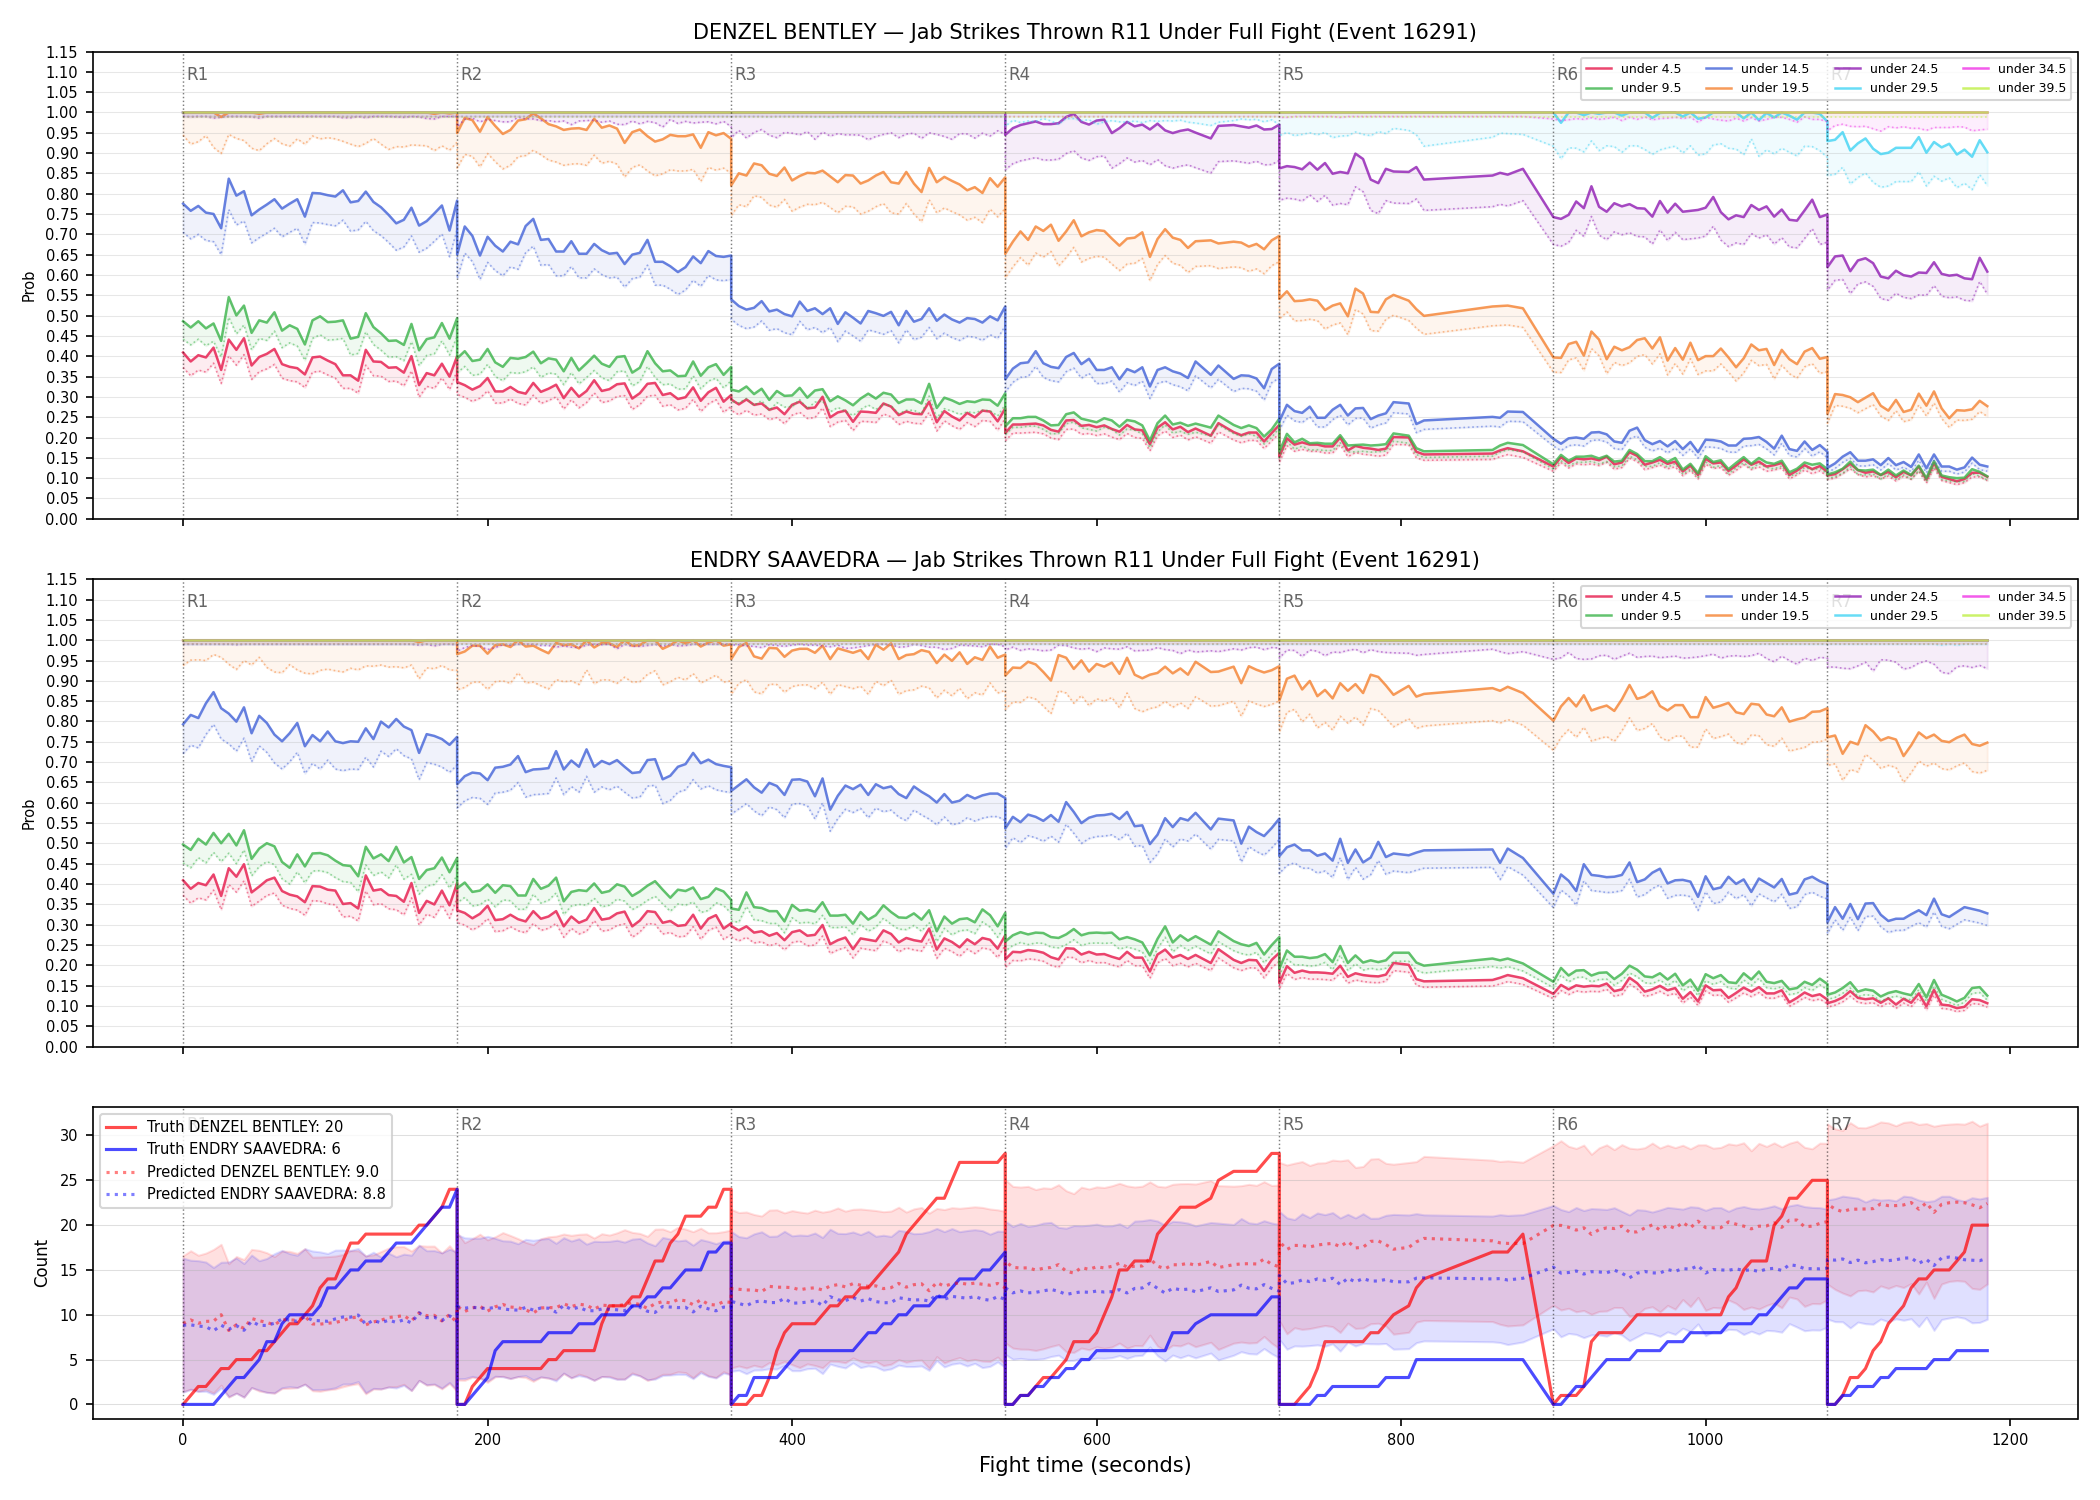Select 'under 29.5' legend entry in Bentley chart
Screen dimensions: 2100x1500
click(1886, 88)
